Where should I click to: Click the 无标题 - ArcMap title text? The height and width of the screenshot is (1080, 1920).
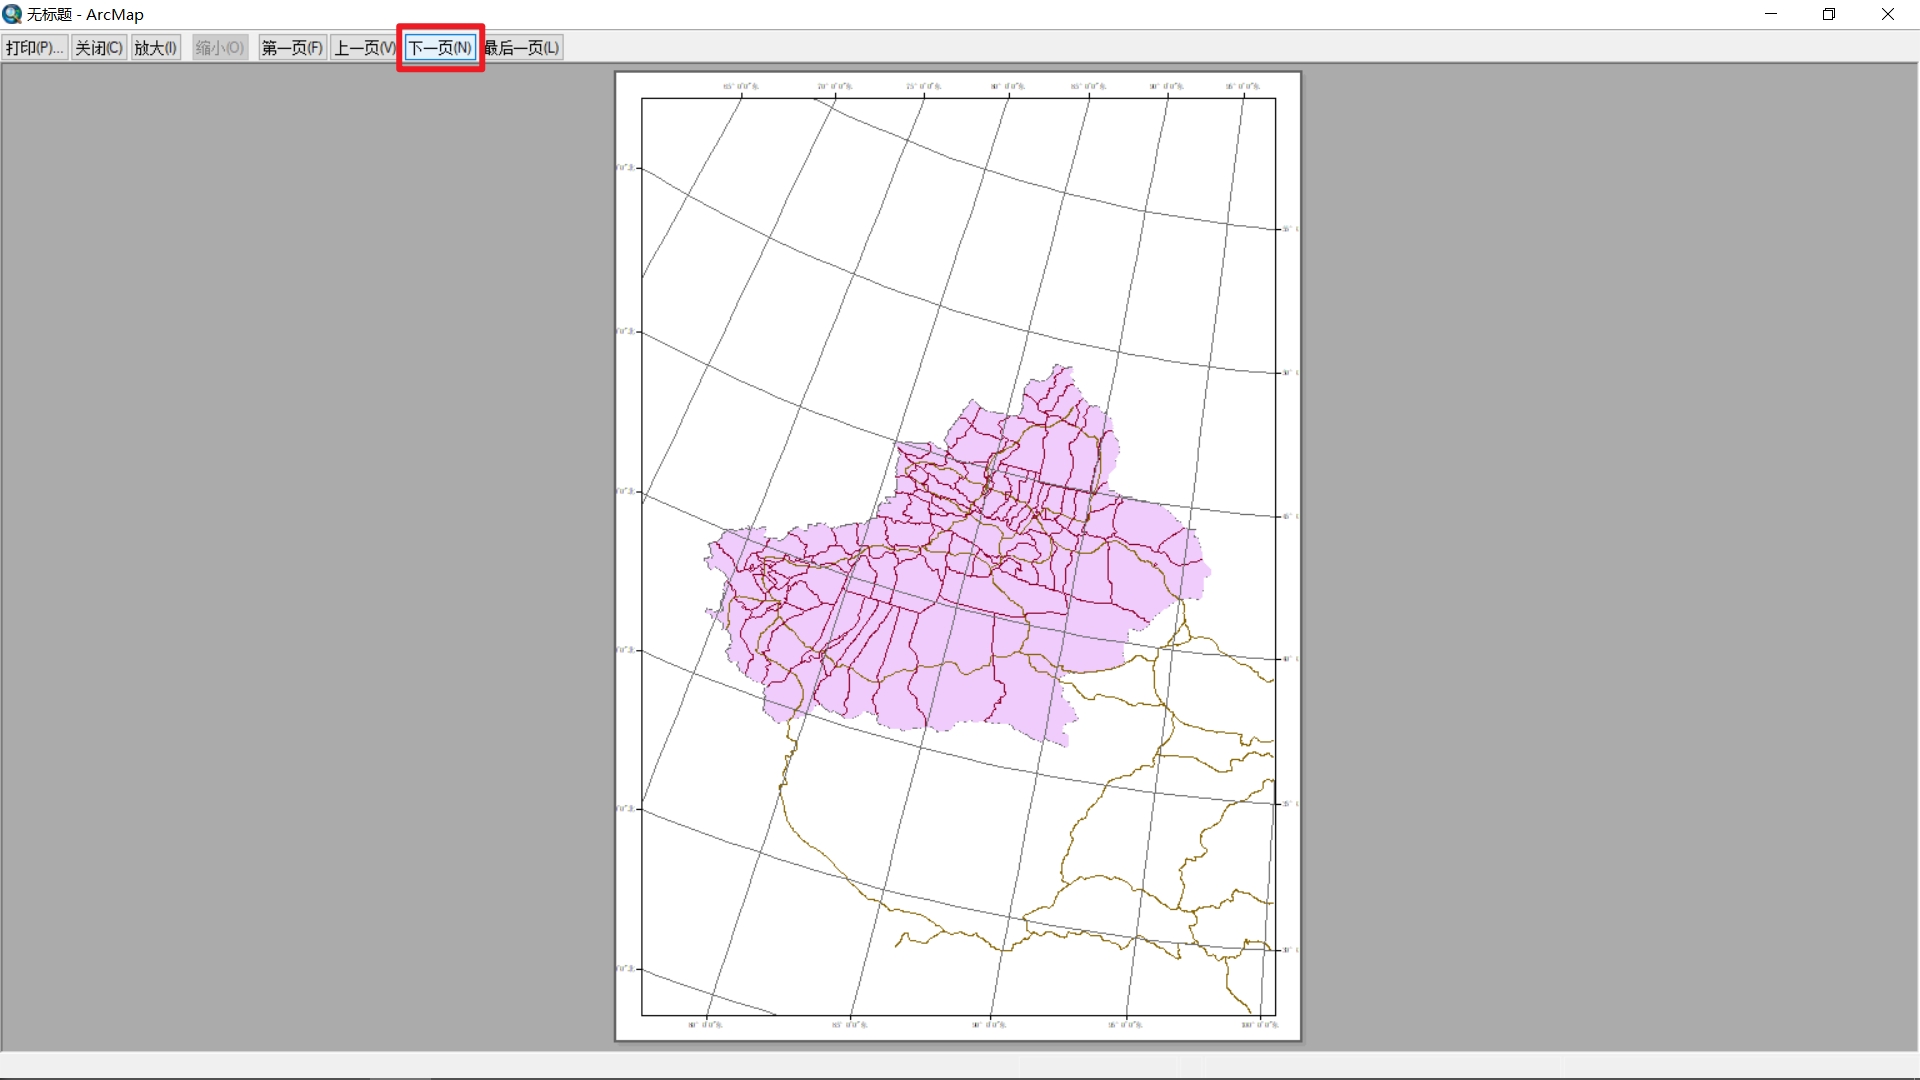[x=85, y=15]
